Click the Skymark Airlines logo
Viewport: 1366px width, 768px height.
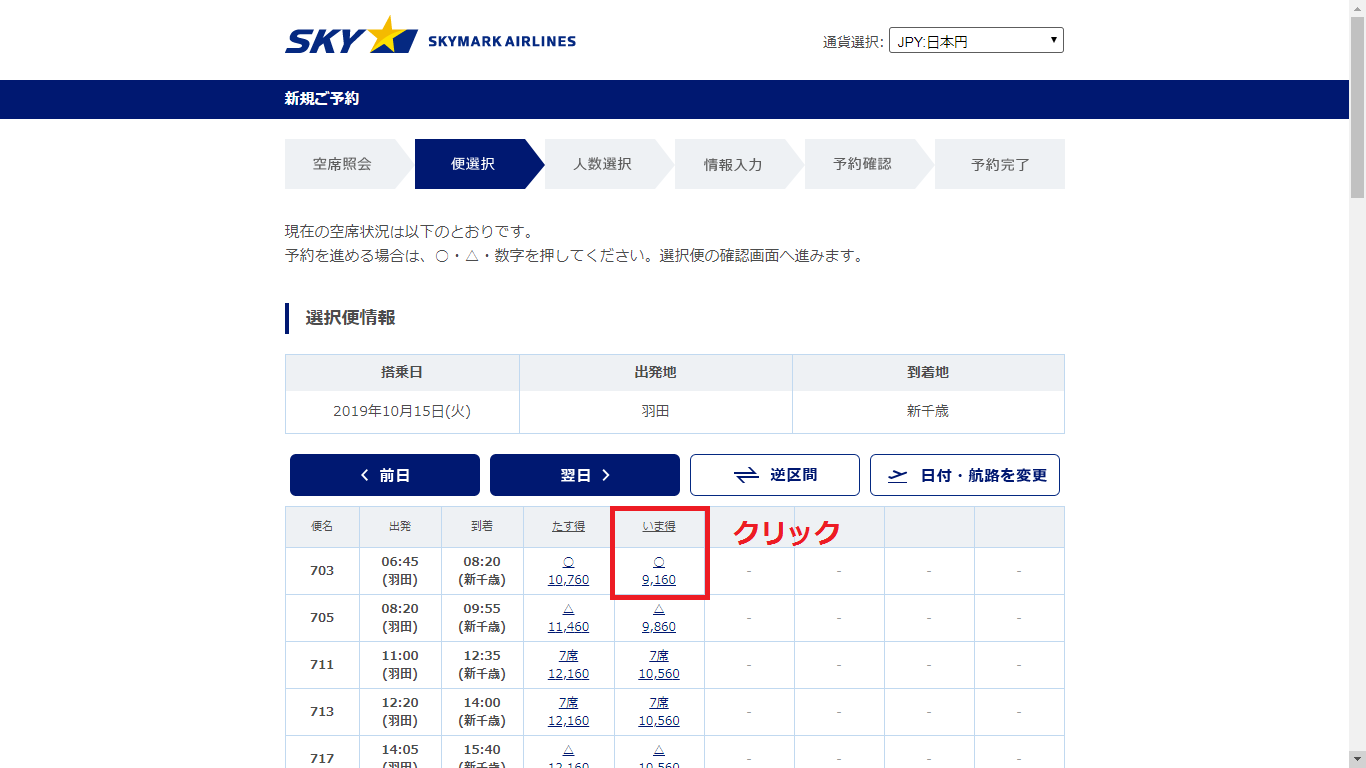(430, 40)
